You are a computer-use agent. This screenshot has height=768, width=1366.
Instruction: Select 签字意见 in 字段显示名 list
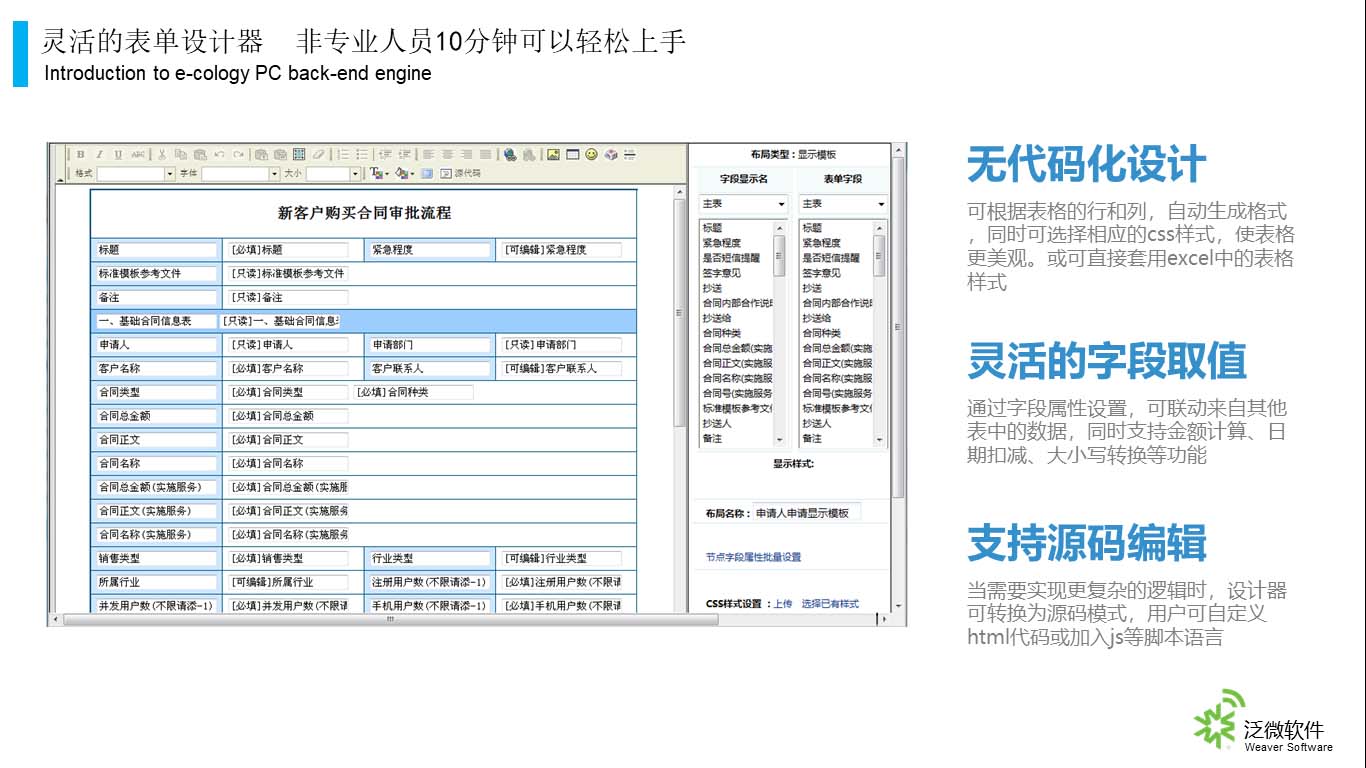[x=722, y=273]
